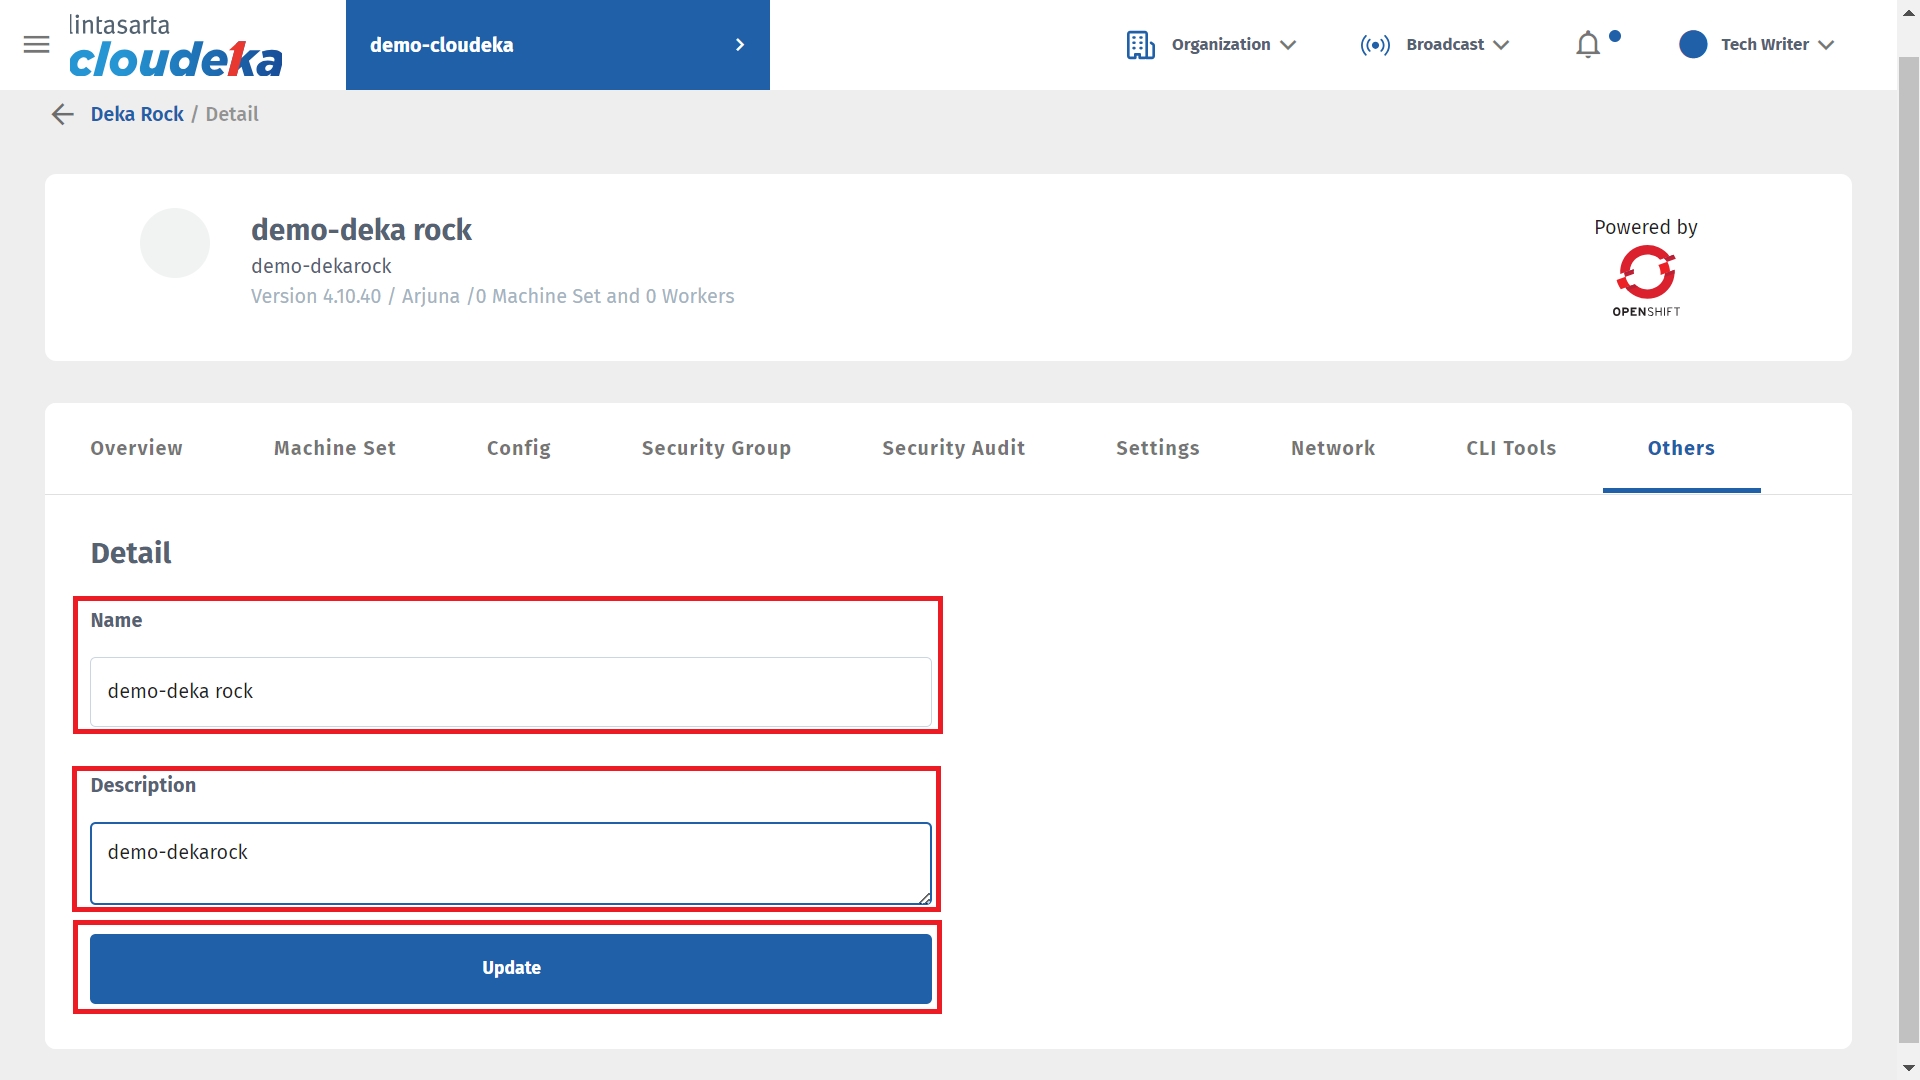Click the Broadcast signal icon
1920x1080 pixels.
1375,45
